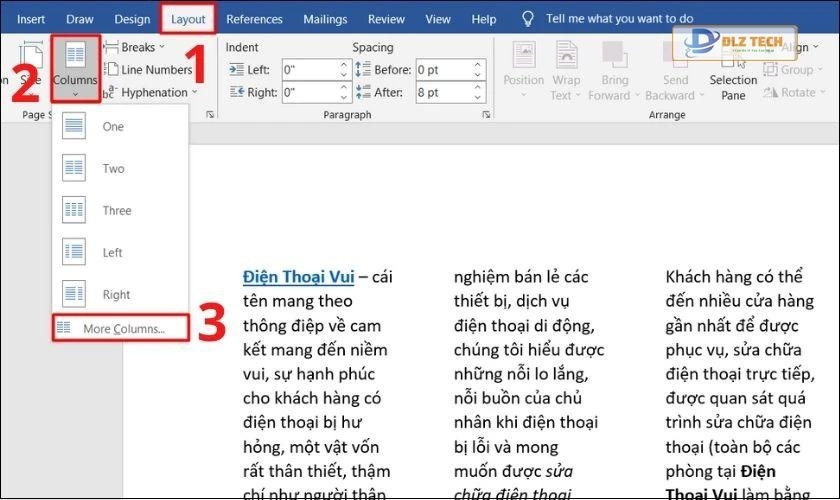This screenshot has width=840, height=500.
Task: Increase the Left indent value
Action: click(344, 65)
